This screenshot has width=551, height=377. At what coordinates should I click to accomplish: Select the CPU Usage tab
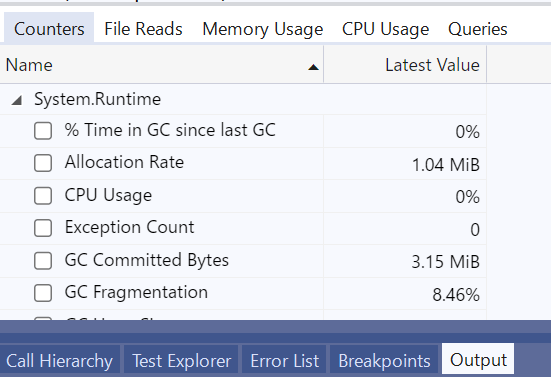point(385,29)
